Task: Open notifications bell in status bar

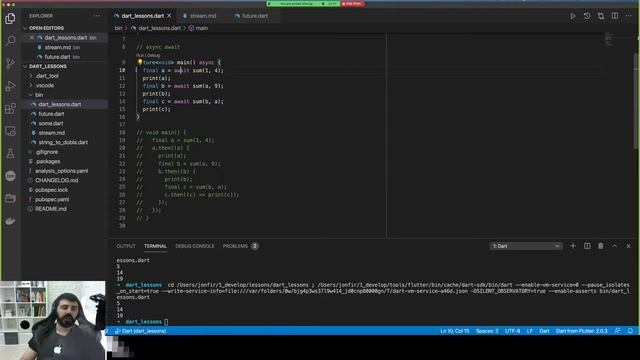Action: pos(630,331)
